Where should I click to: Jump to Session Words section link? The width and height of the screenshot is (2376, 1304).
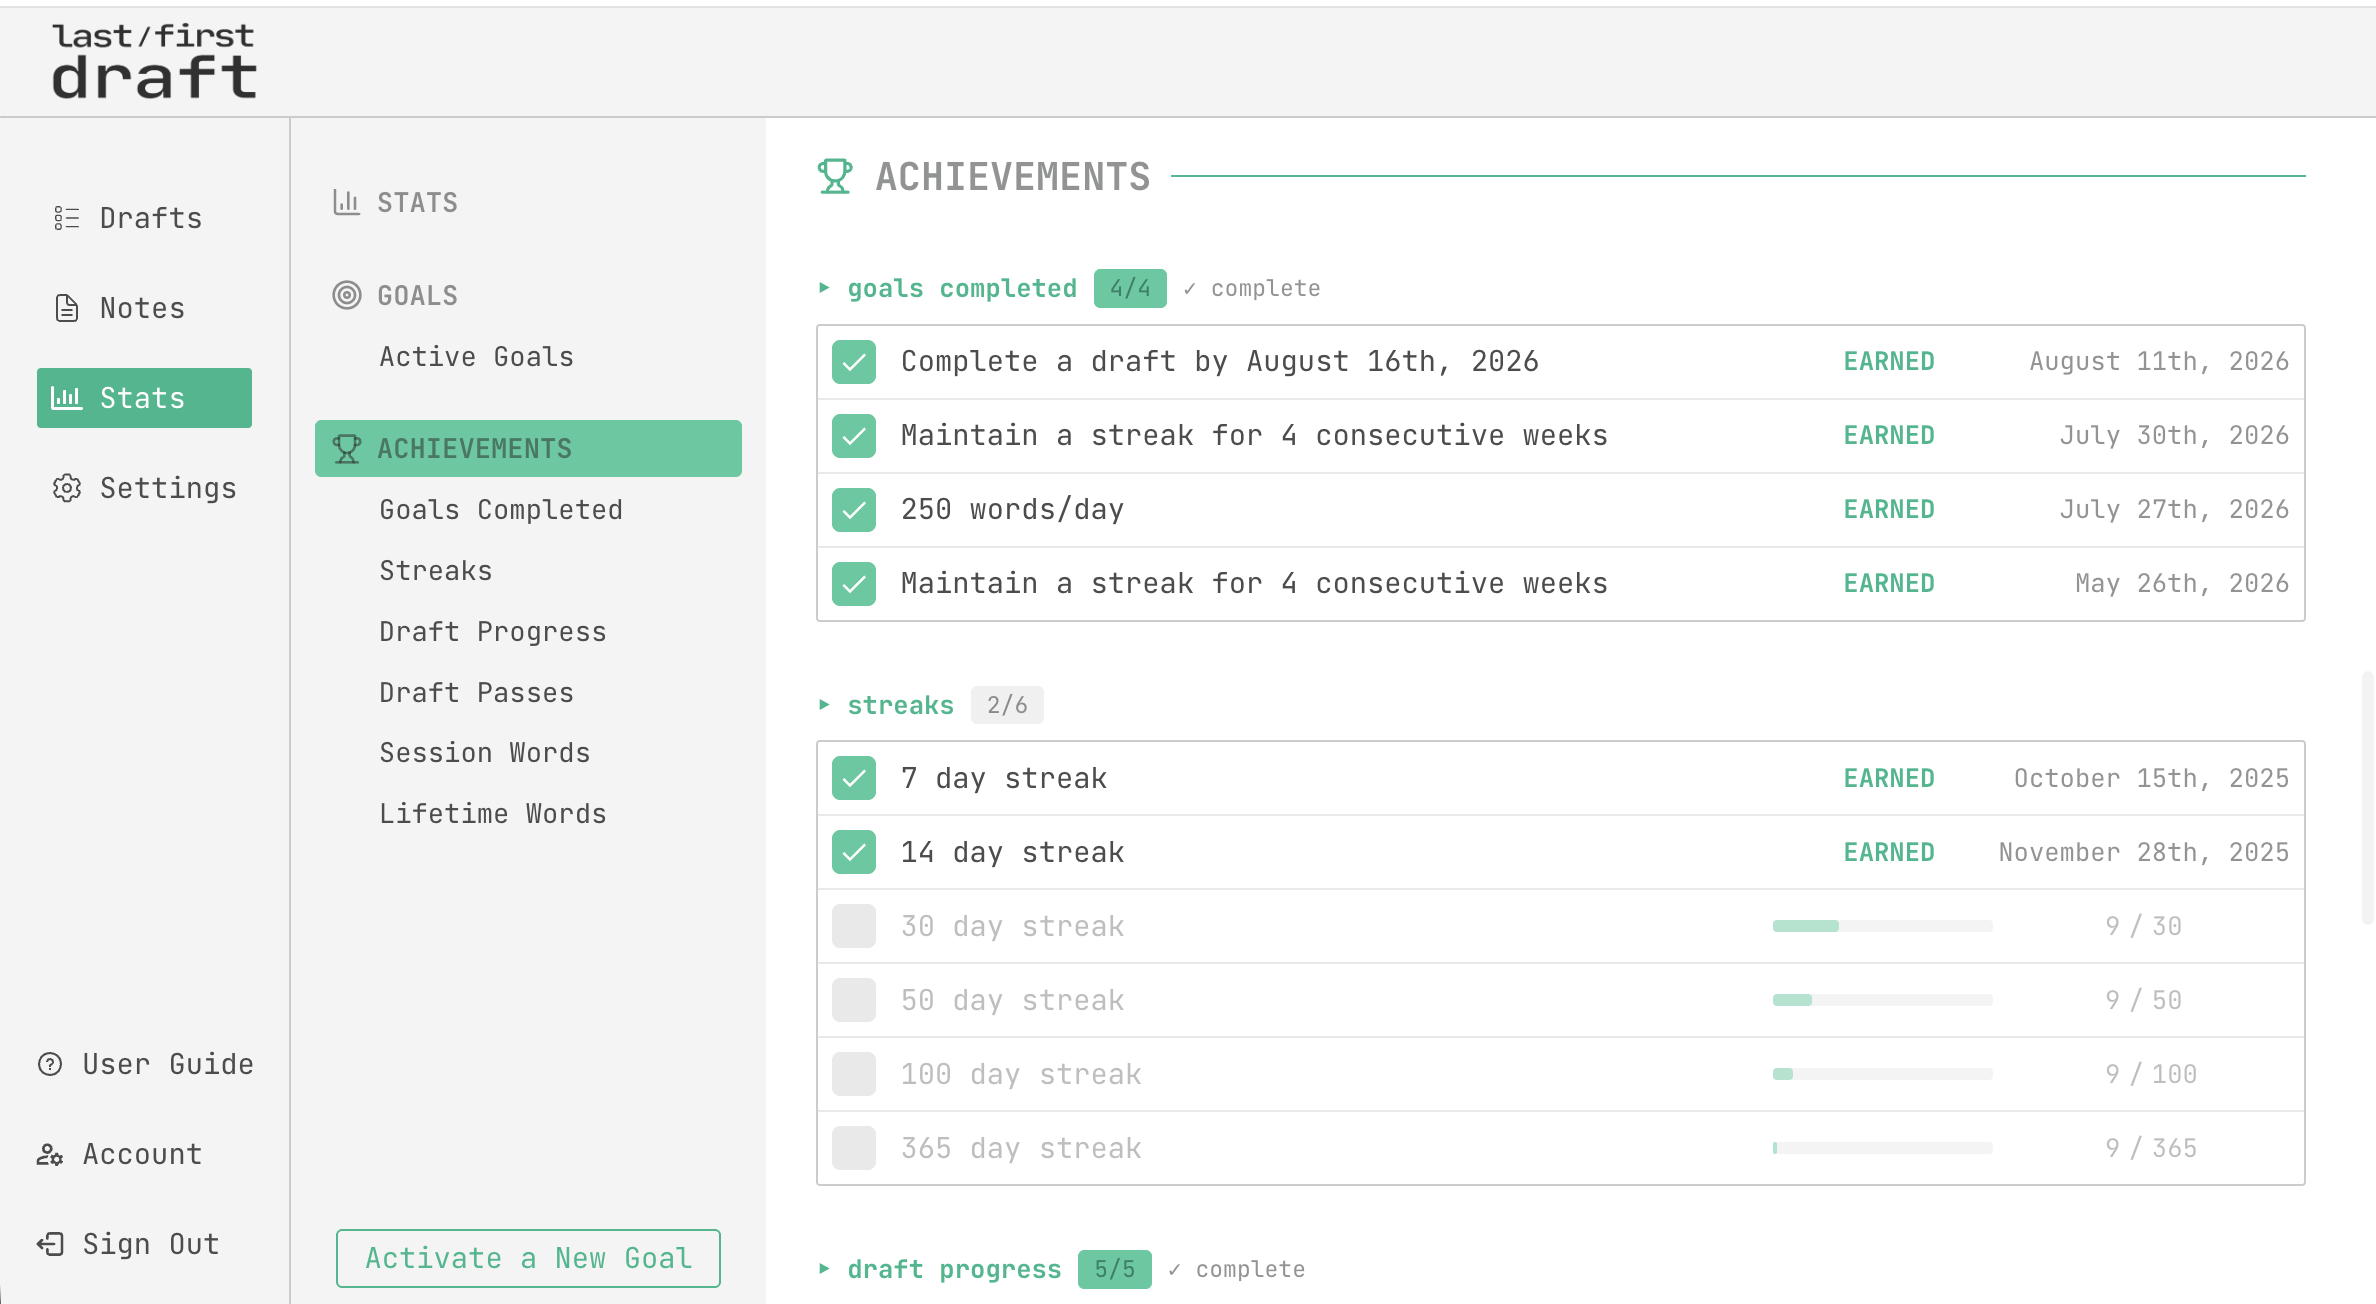485,753
